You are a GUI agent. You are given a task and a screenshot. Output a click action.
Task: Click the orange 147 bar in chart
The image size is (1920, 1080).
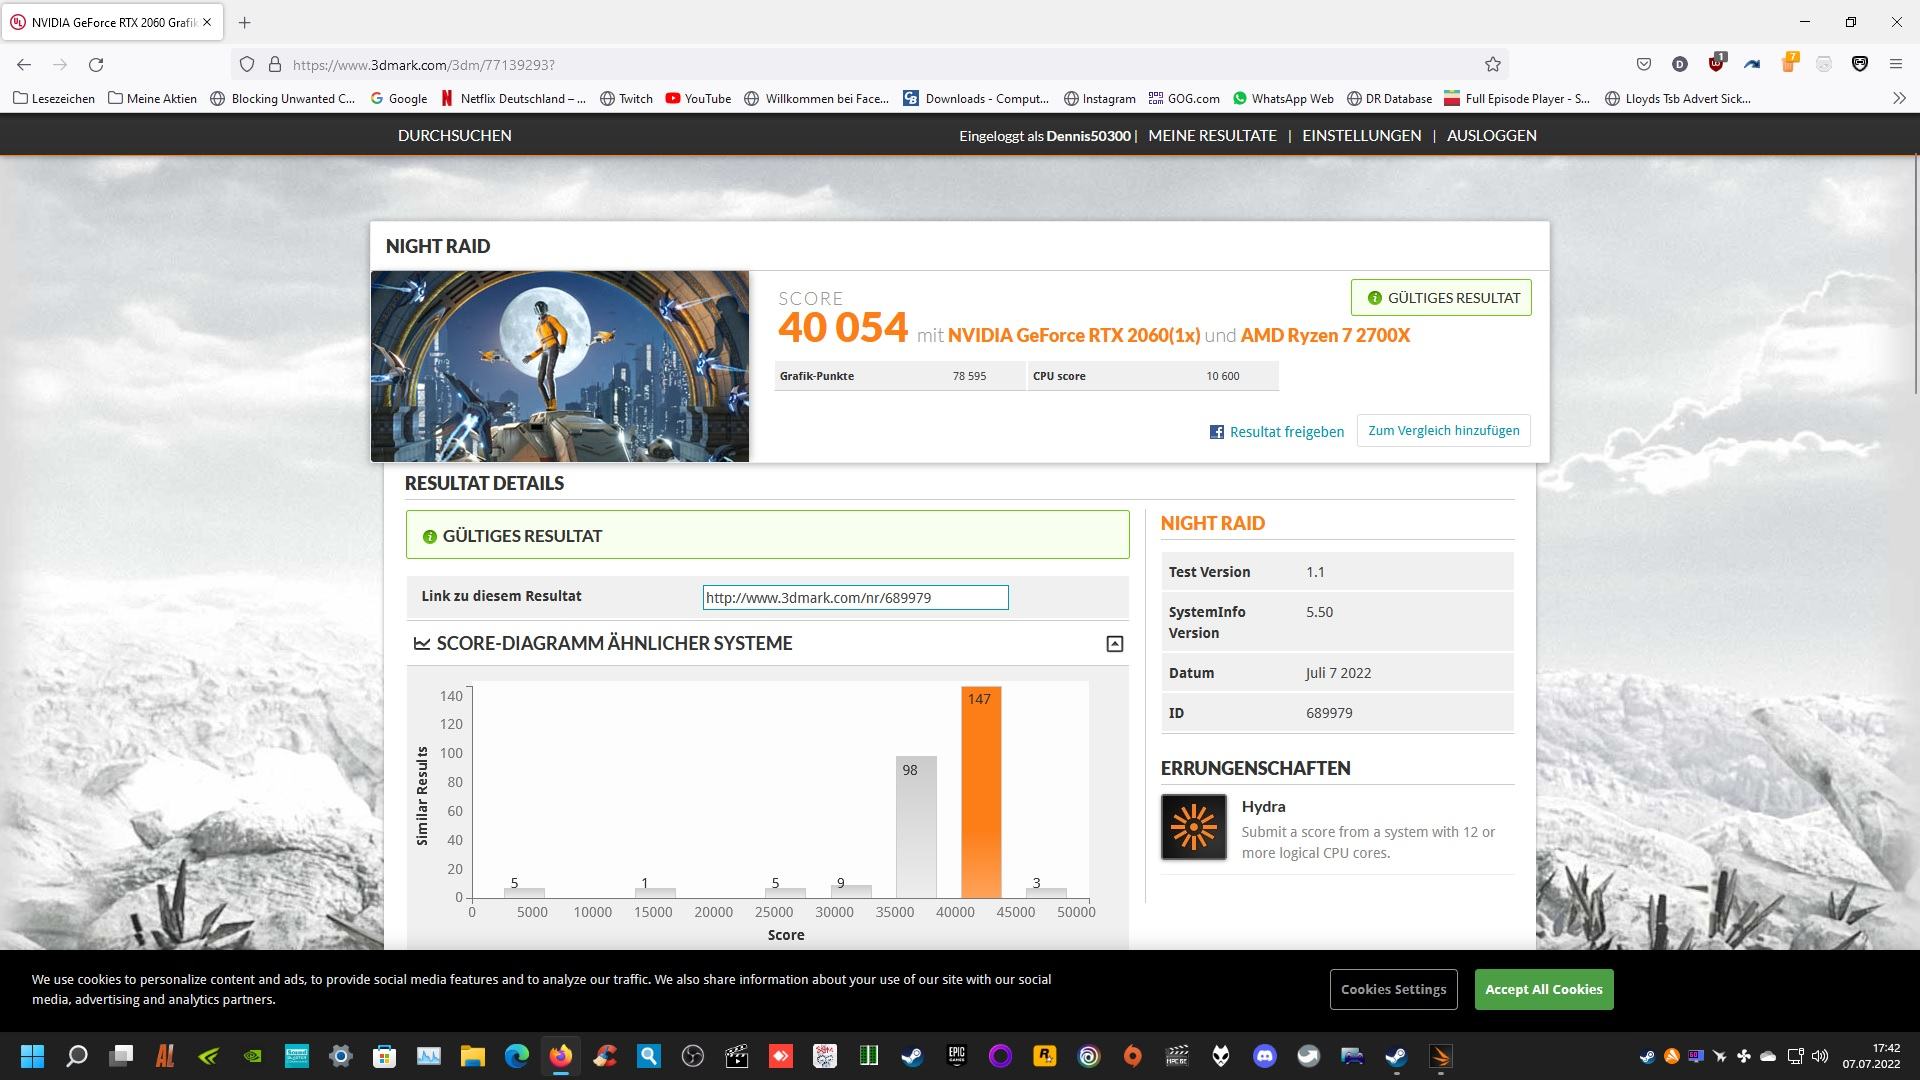[x=980, y=792]
